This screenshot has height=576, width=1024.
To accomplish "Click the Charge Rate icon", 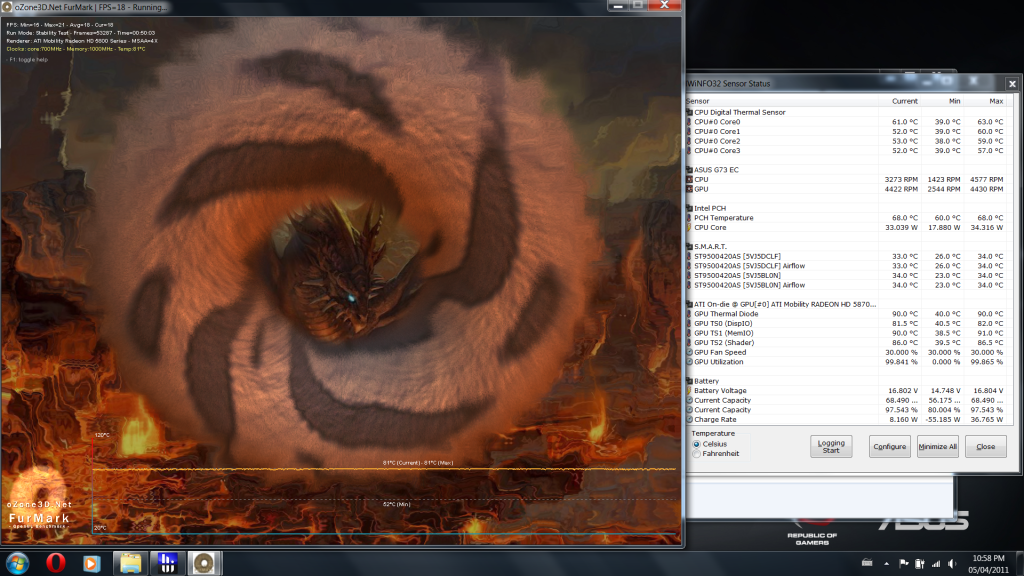I will pyautogui.click(x=689, y=420).
